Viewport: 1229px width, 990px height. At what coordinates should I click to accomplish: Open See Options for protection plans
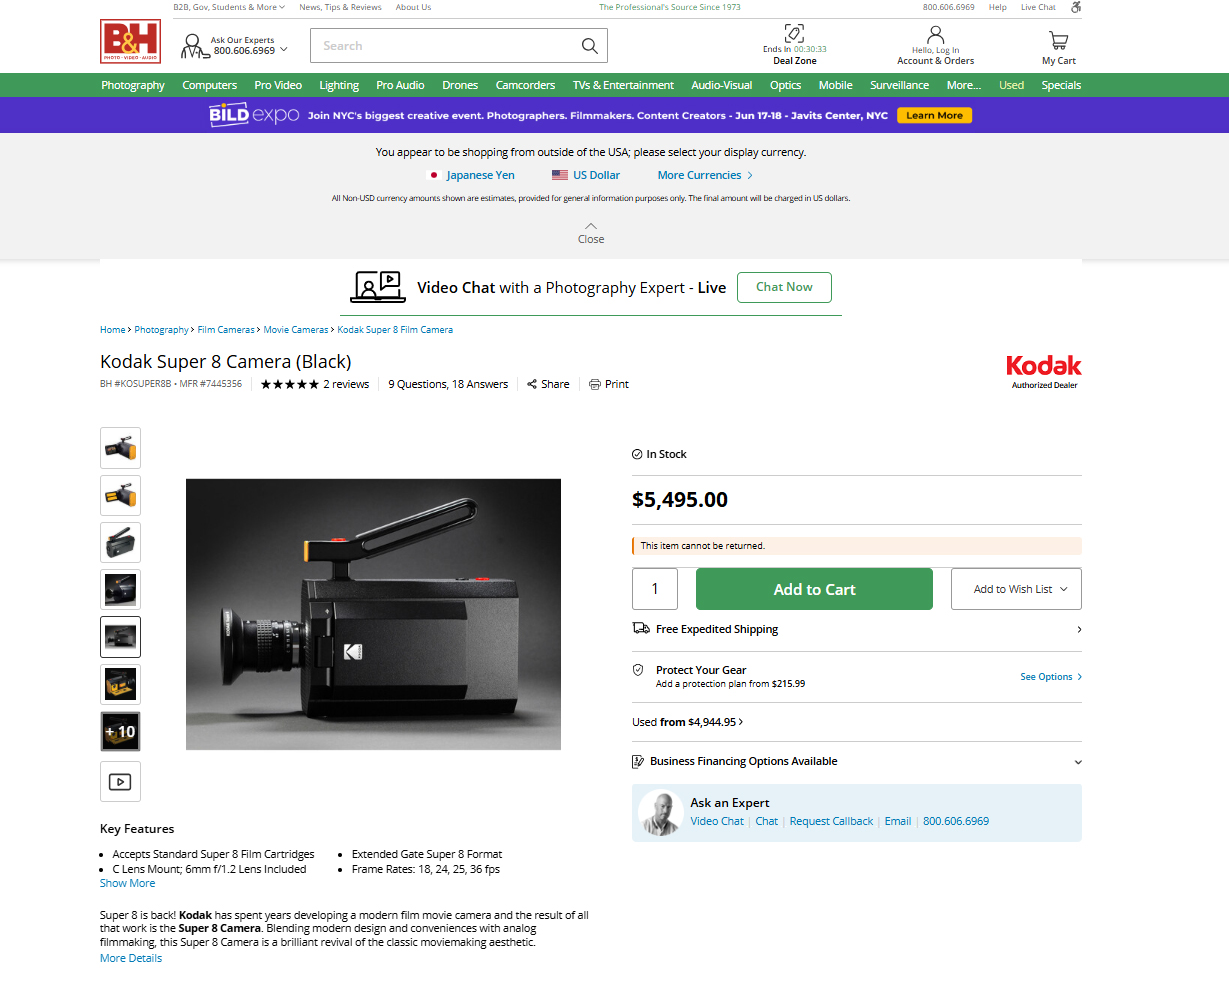(x=1050, y=677)
